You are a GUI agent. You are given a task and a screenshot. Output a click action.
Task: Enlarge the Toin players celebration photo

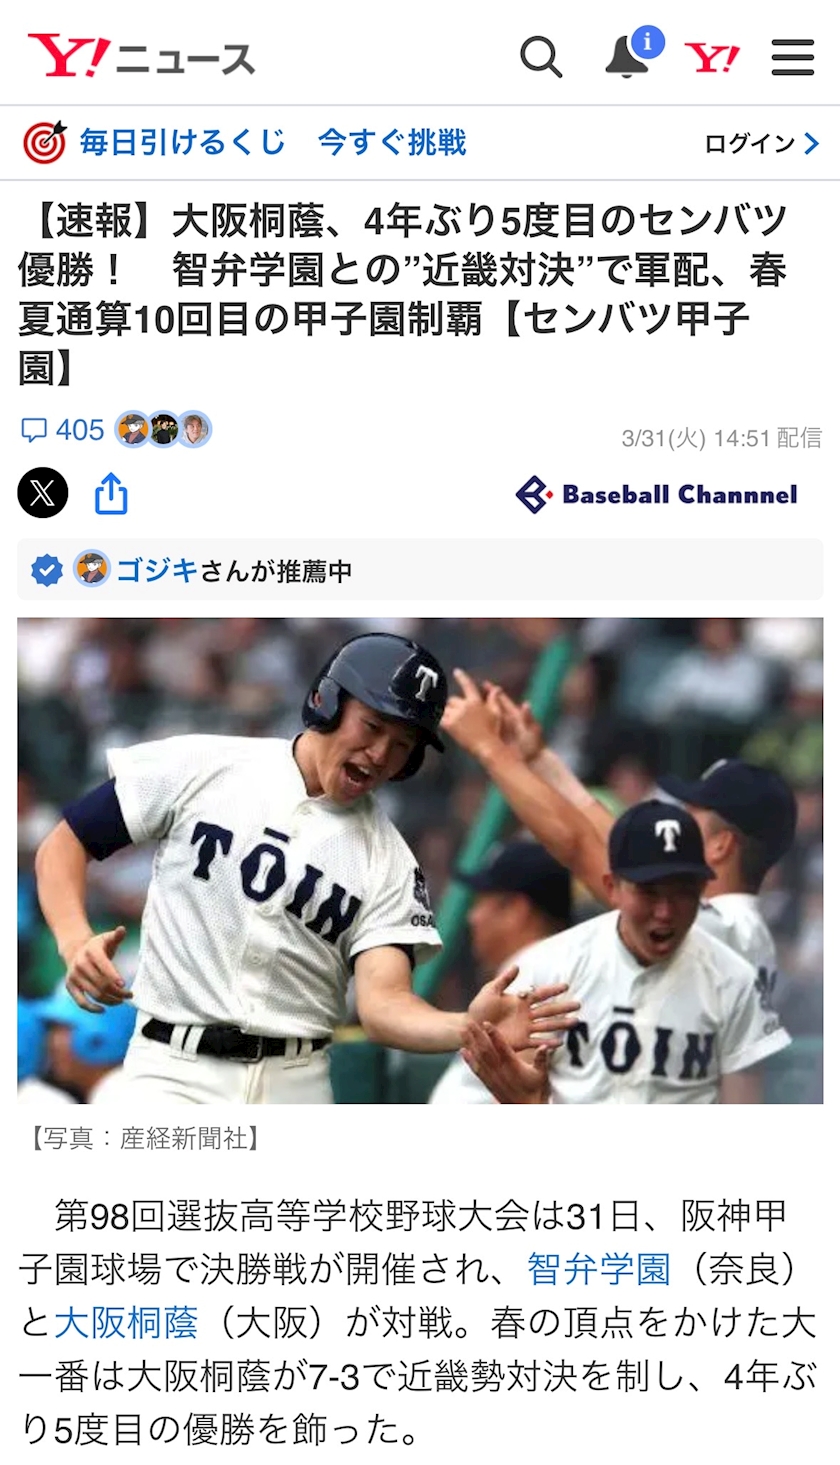pyautogui.click(x=420, y=861)
